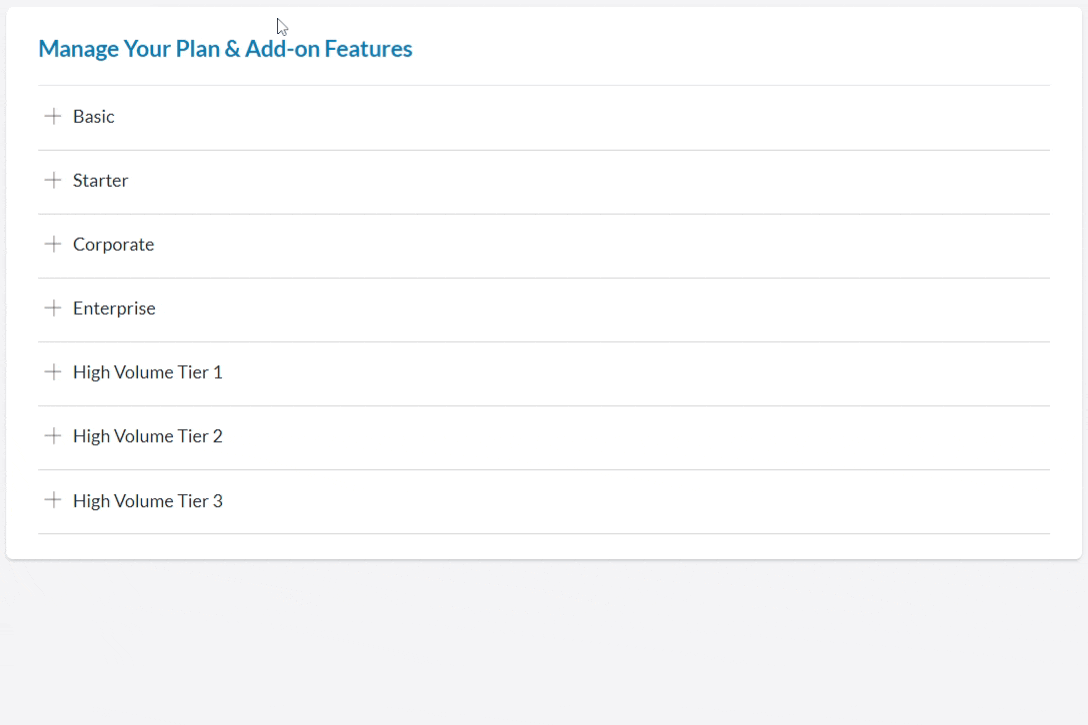Screen dimensions: 1088x725
Task: Click the plus icon beside Corporate
Action: pyautogui.click(x=53, y=244)
